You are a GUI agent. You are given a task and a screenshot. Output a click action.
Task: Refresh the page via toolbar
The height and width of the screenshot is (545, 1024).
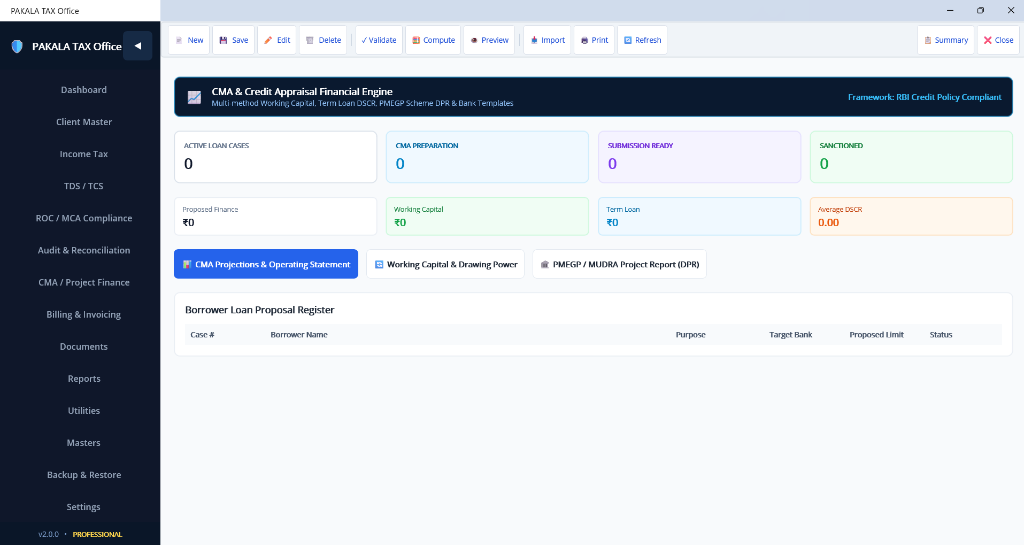point(643,40)
